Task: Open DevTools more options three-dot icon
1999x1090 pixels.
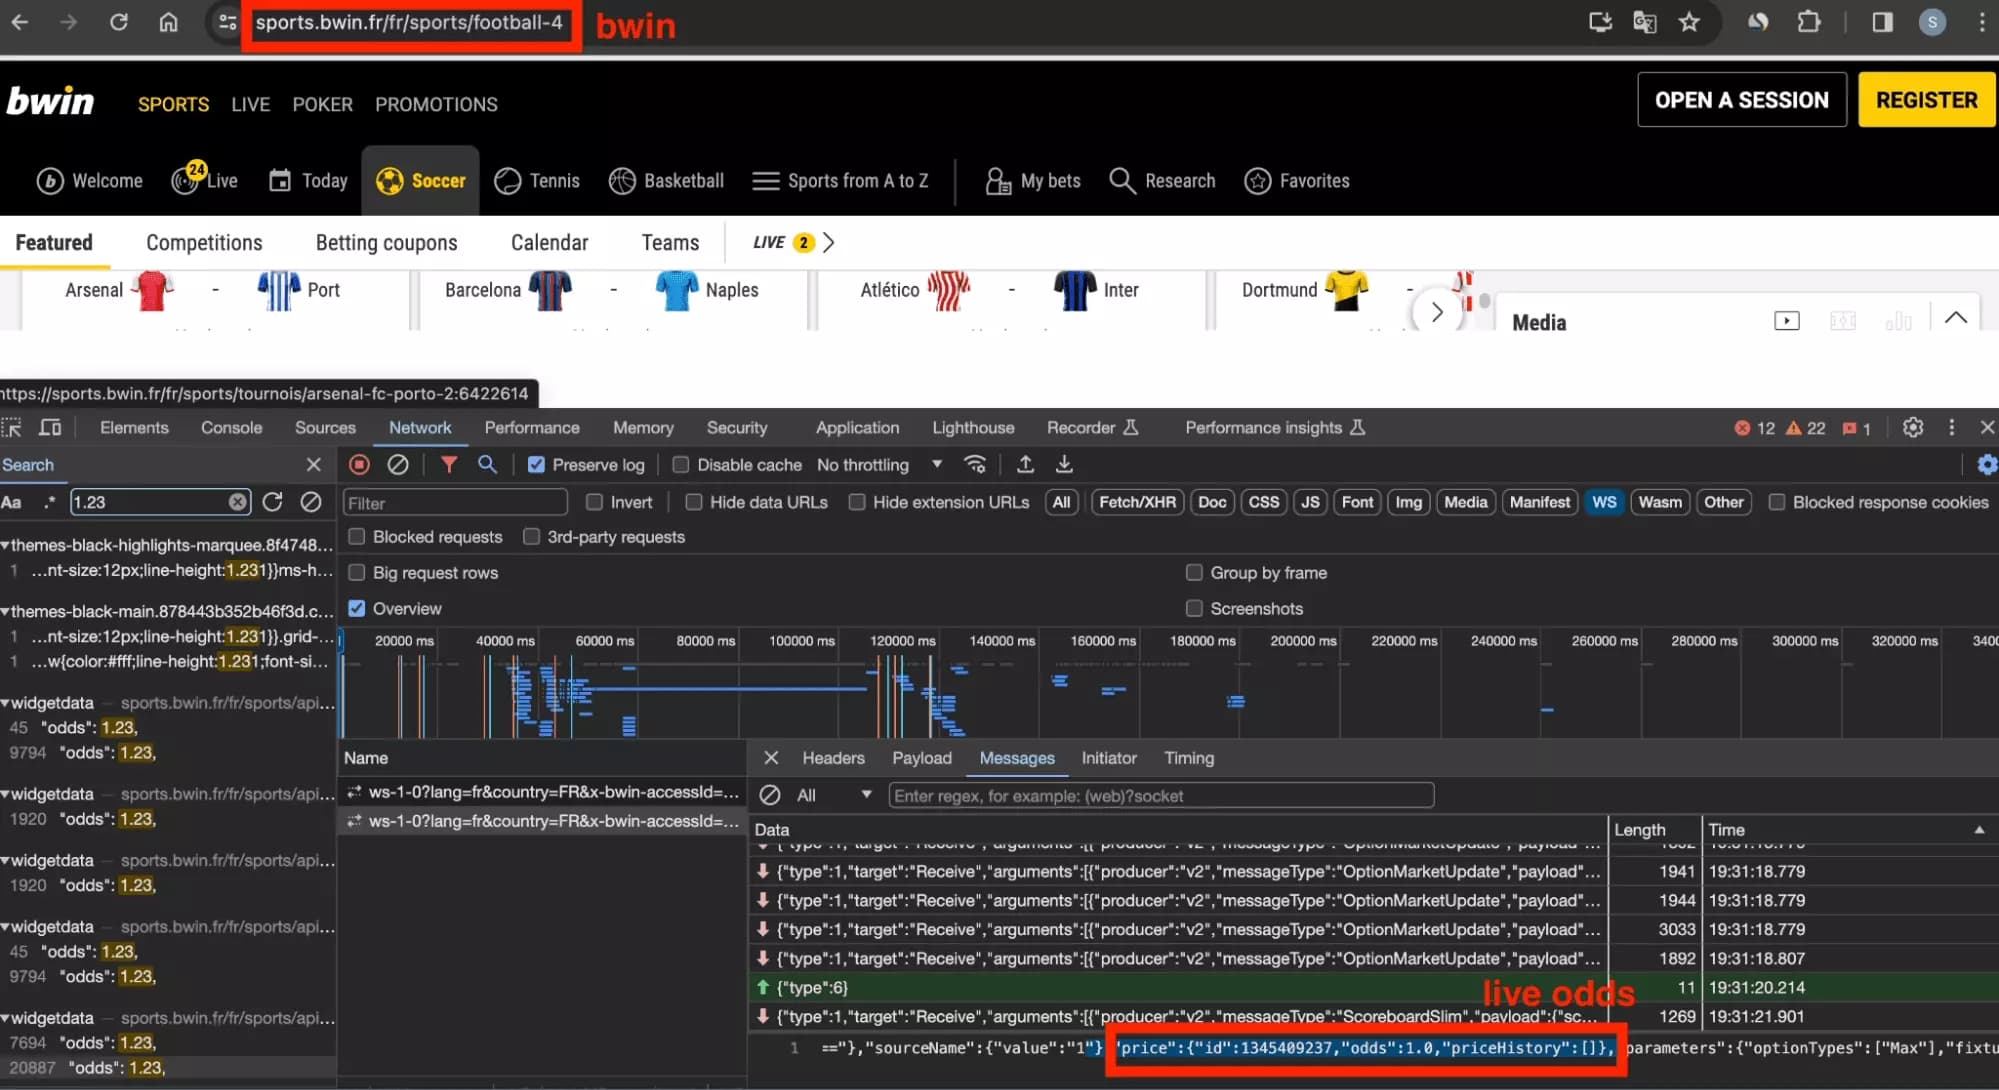Action: pyautogui.click(x=1951, y=428)
